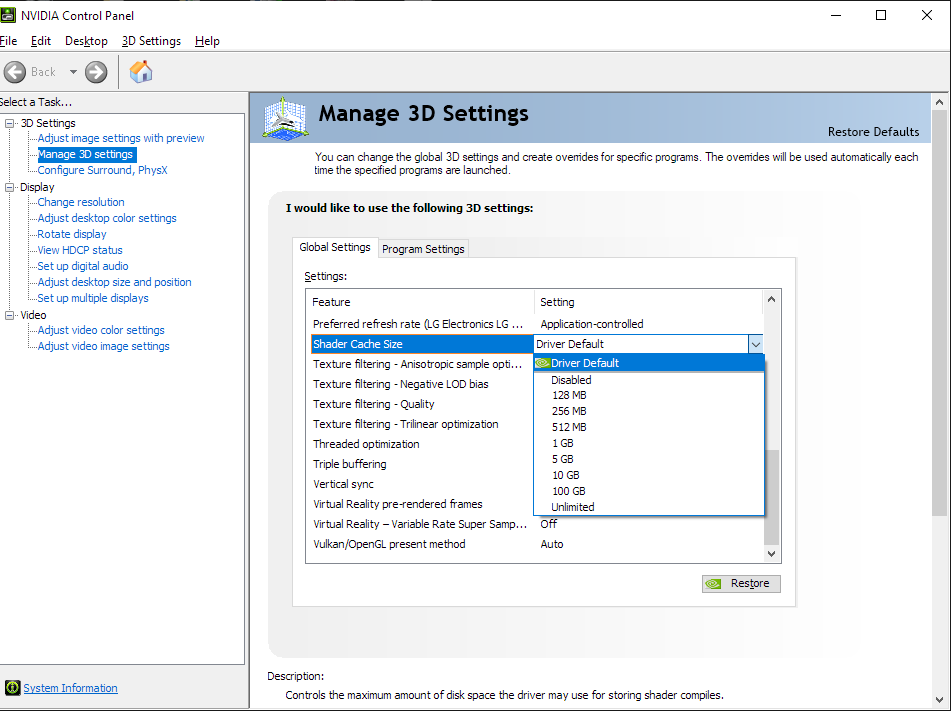Viewport: 951px width, 711px height.
Task: Click the Forward arrow navigation icon
Action: coord(96,72)
